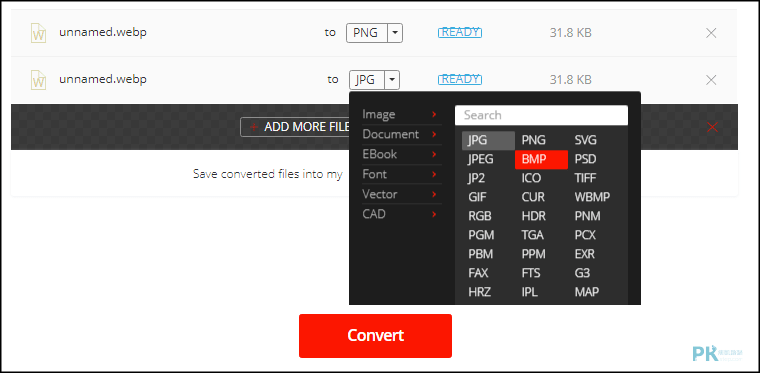The image size is (760, 373).
Task: Click unnamed.webp filename in the JPG row
Action: click(103, 79)
